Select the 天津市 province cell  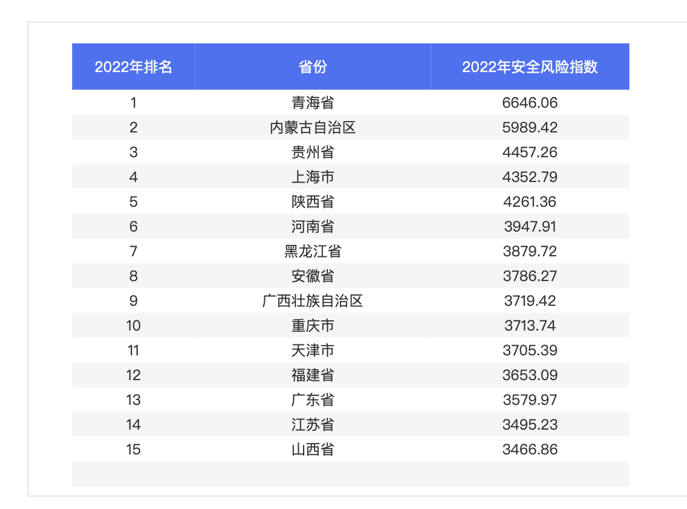(312, 350)
